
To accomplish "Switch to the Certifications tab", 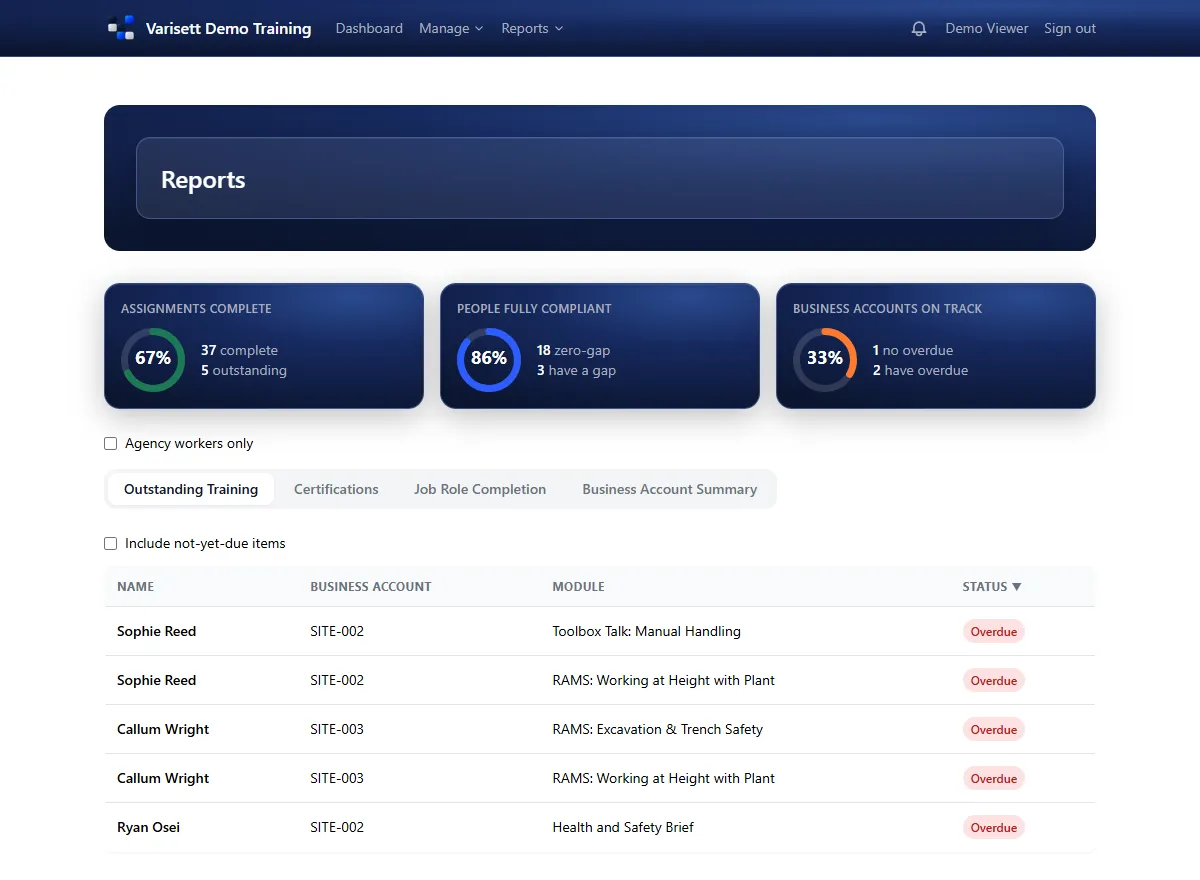I will point(336,489).
